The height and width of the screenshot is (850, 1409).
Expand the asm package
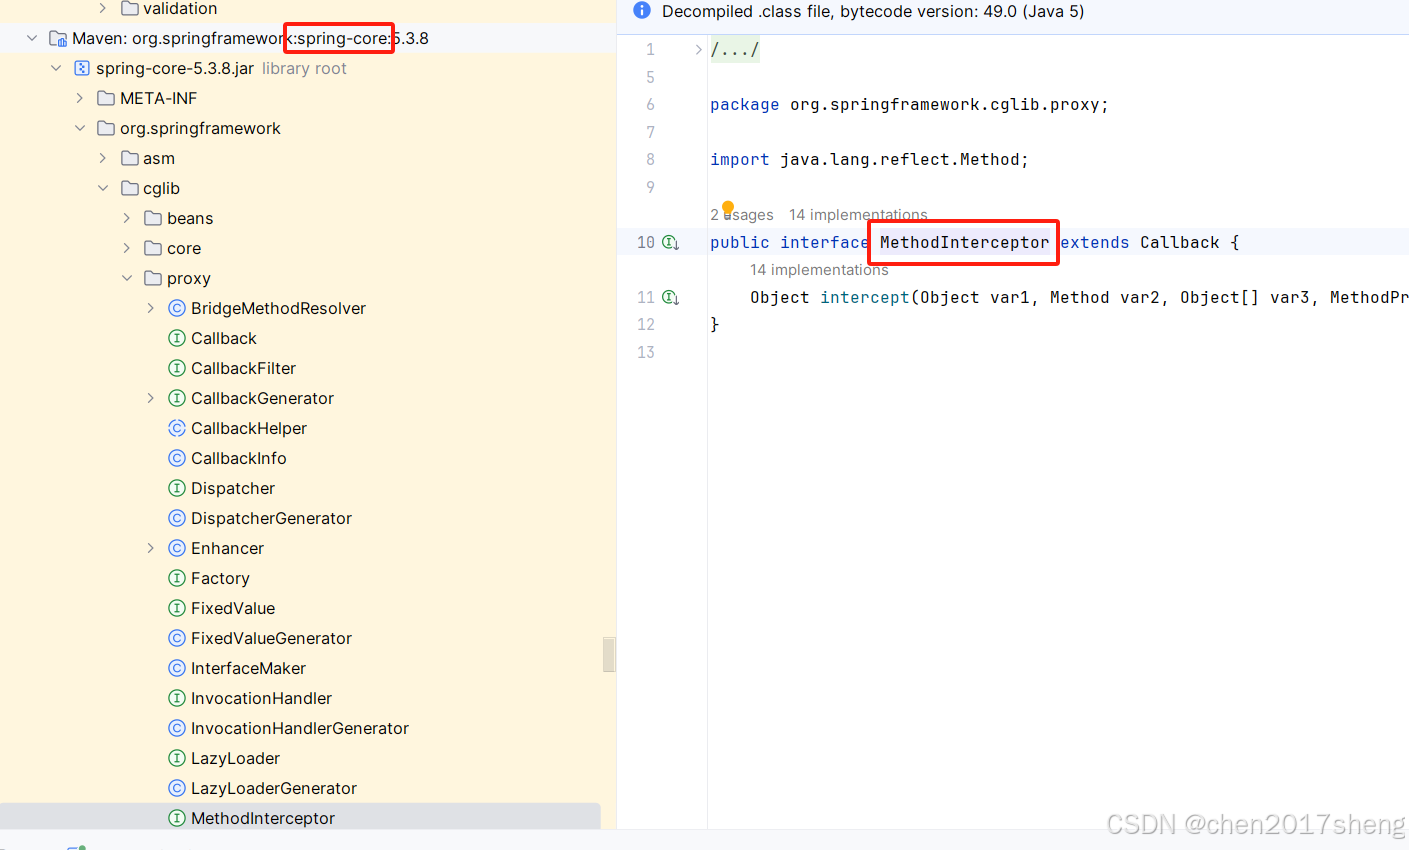pos(103,158)
